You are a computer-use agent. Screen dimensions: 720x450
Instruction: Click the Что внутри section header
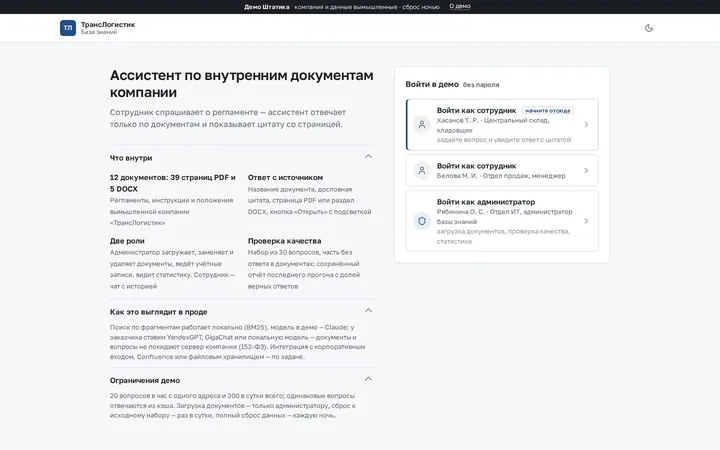coord(131,158)
